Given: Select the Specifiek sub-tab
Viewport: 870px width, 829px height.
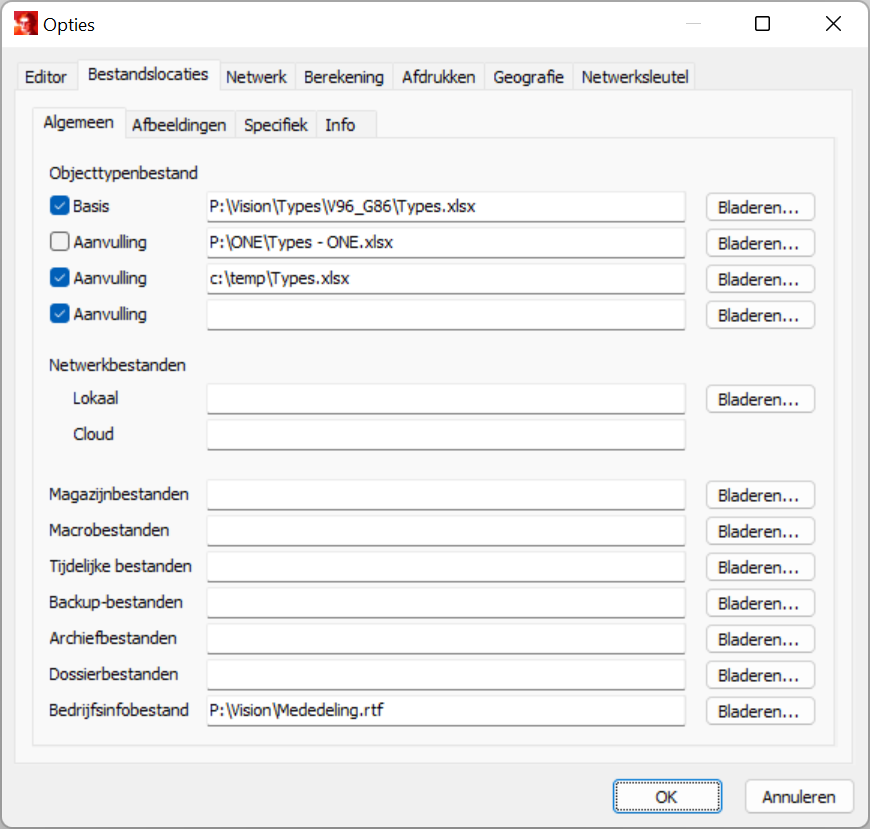Looking at the screenshot, I should click(x=276, y=125).
